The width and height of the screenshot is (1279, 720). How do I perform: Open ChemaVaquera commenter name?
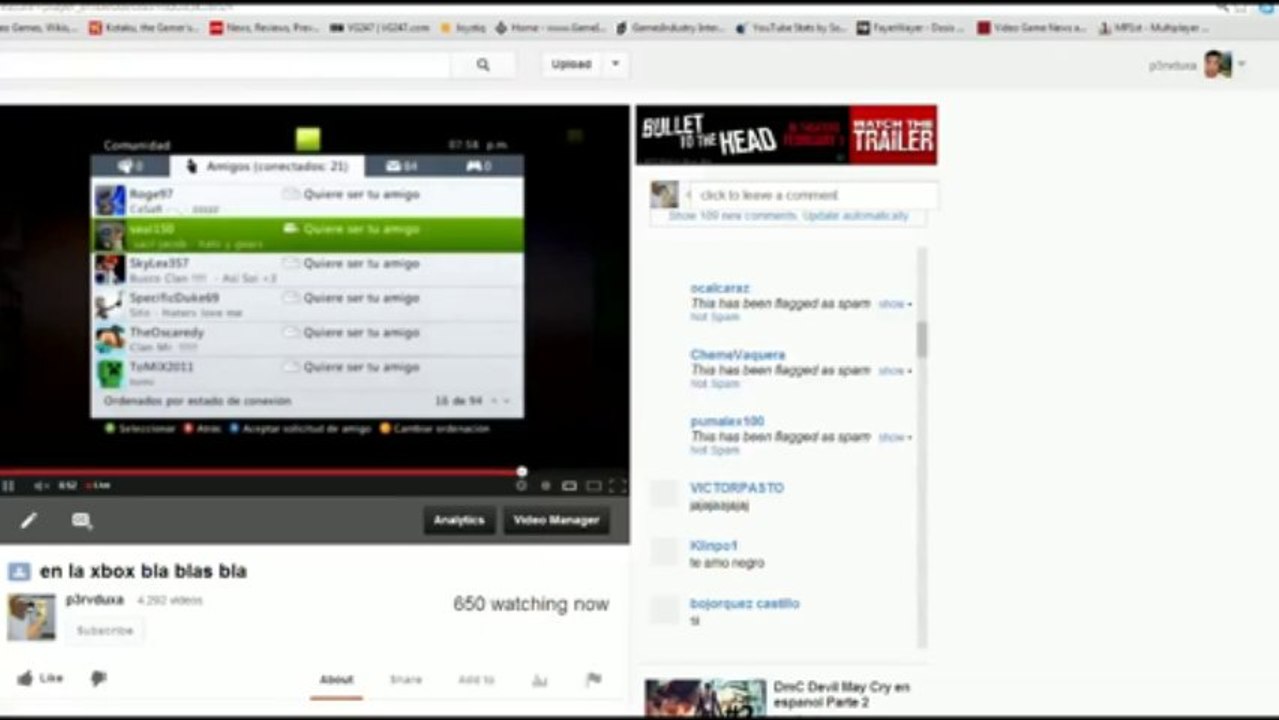click(x=737, y=355)
